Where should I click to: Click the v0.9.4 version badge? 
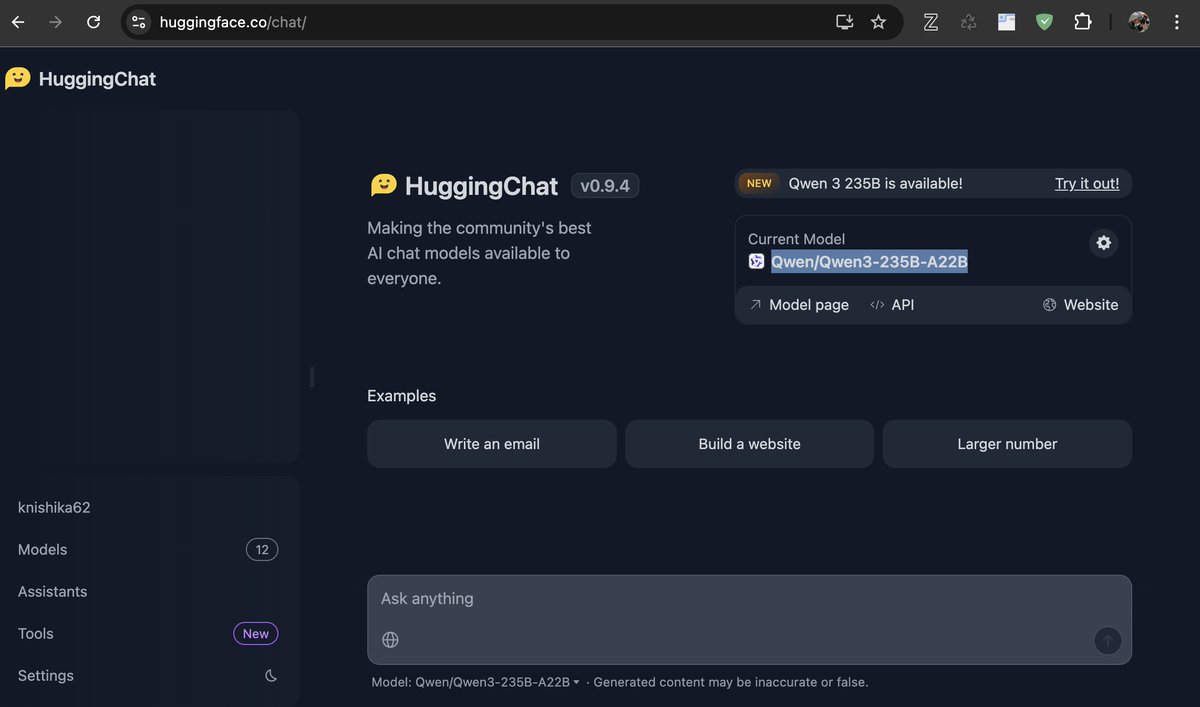pos(605,186)
